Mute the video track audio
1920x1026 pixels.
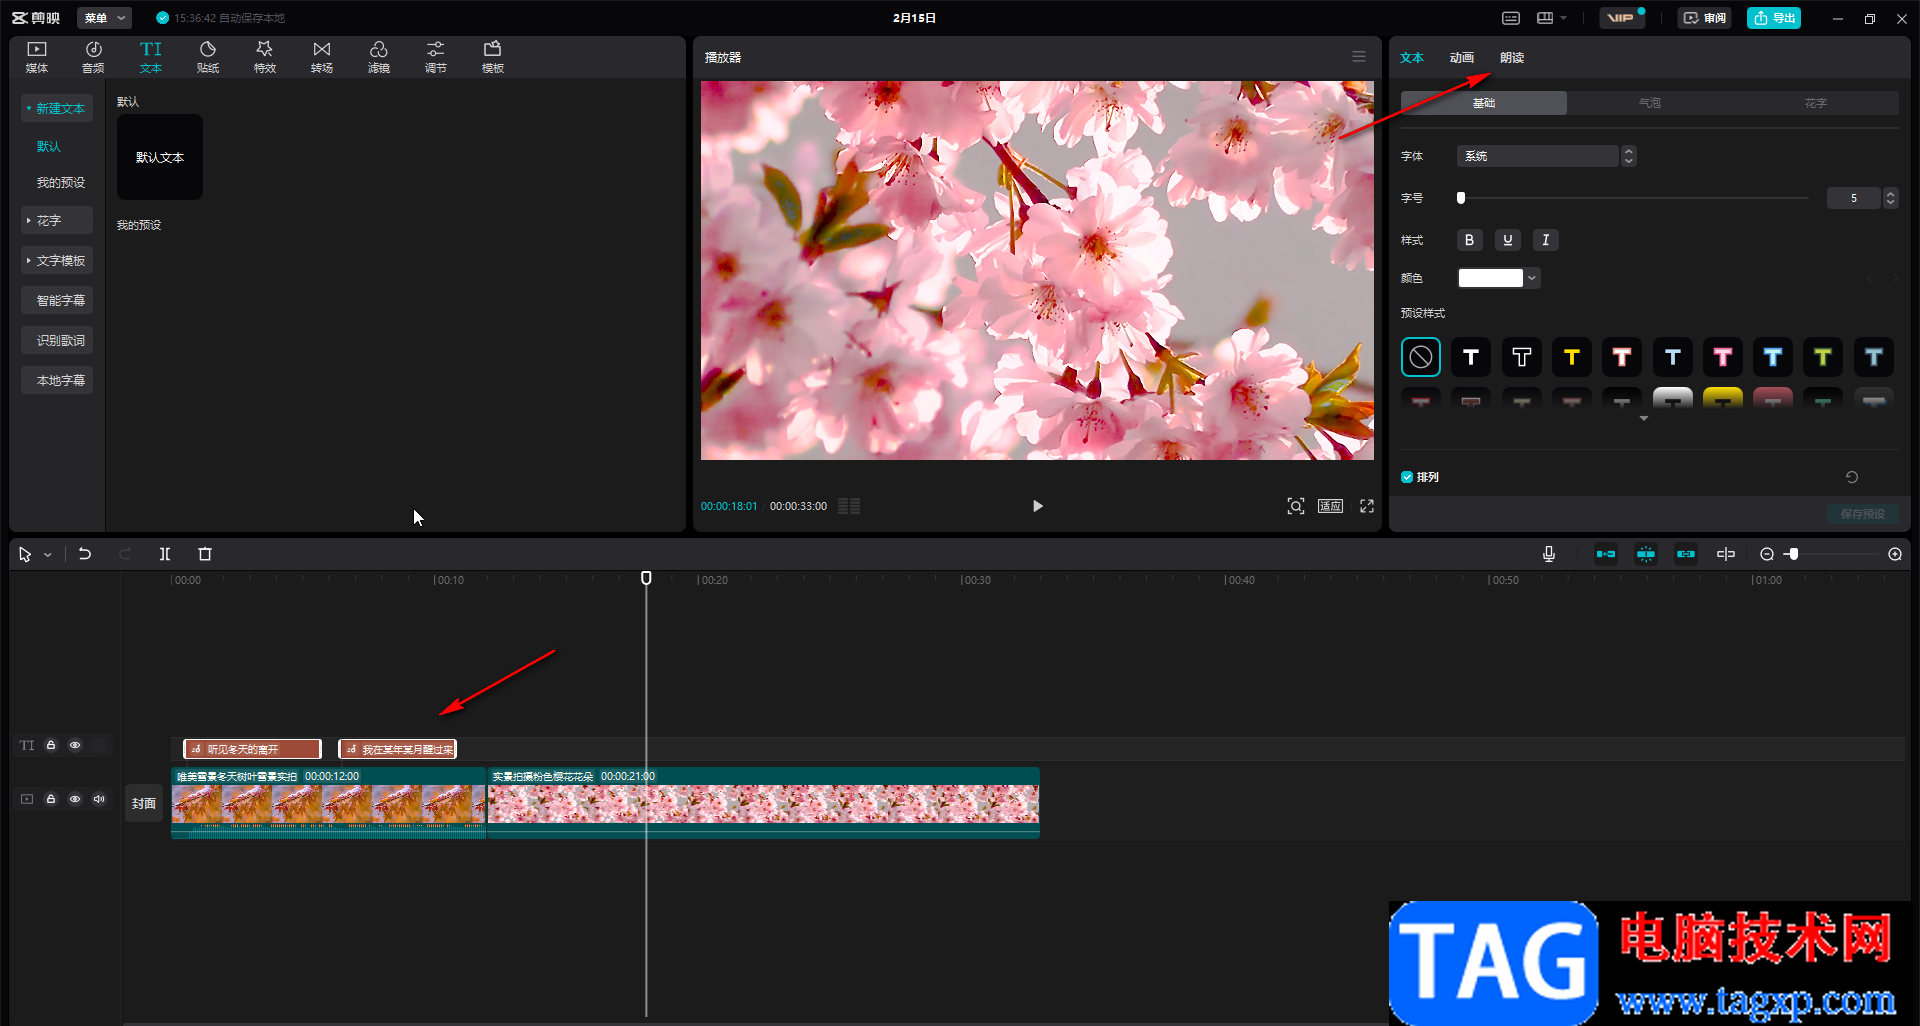tap(99, 799)
